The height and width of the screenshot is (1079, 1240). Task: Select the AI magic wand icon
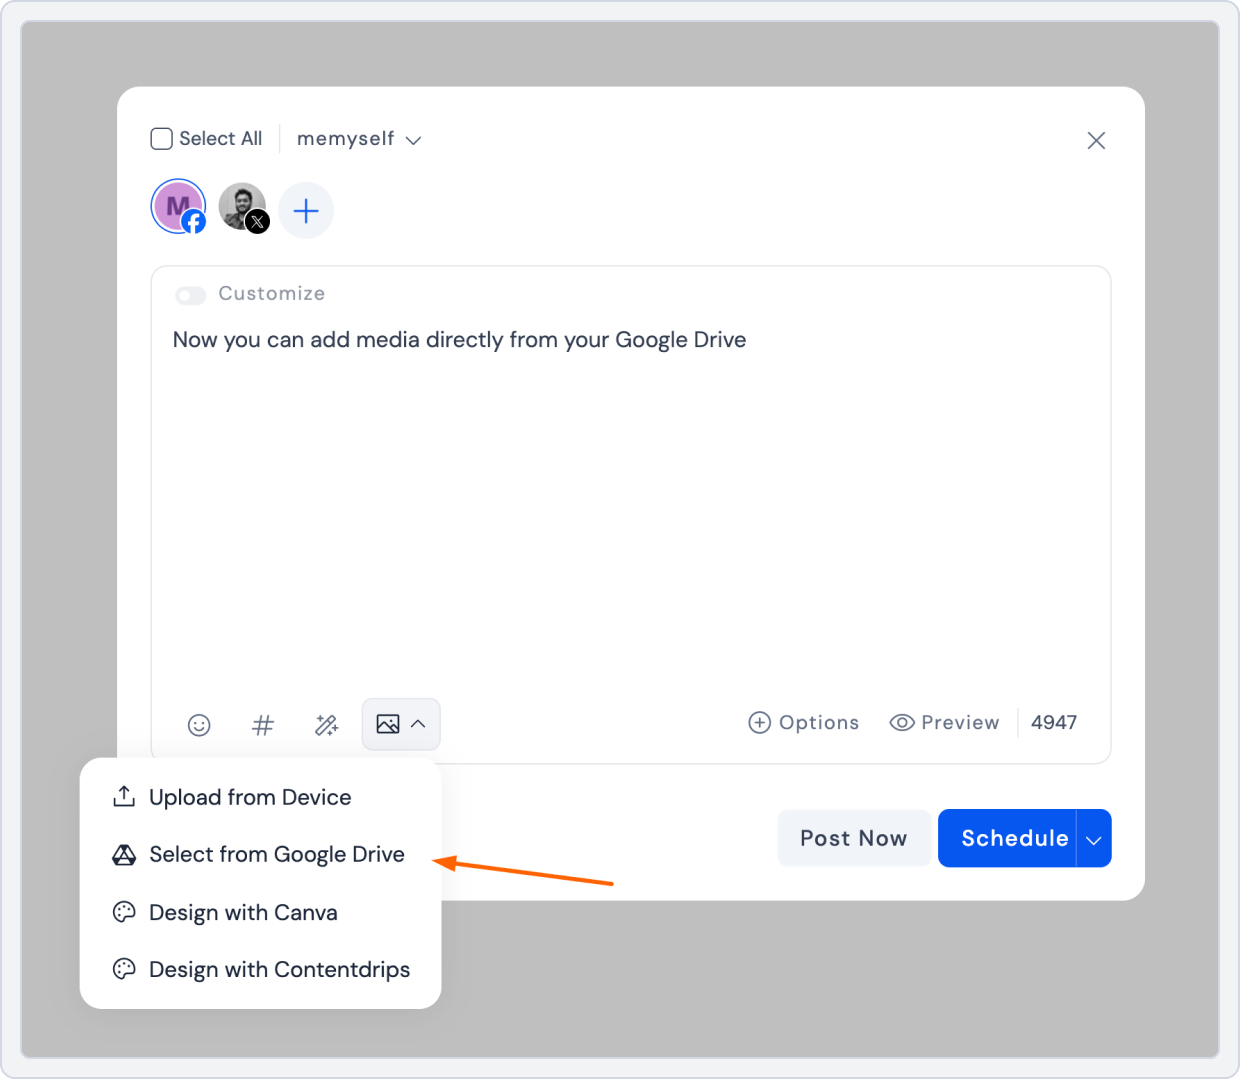(326, 725)
